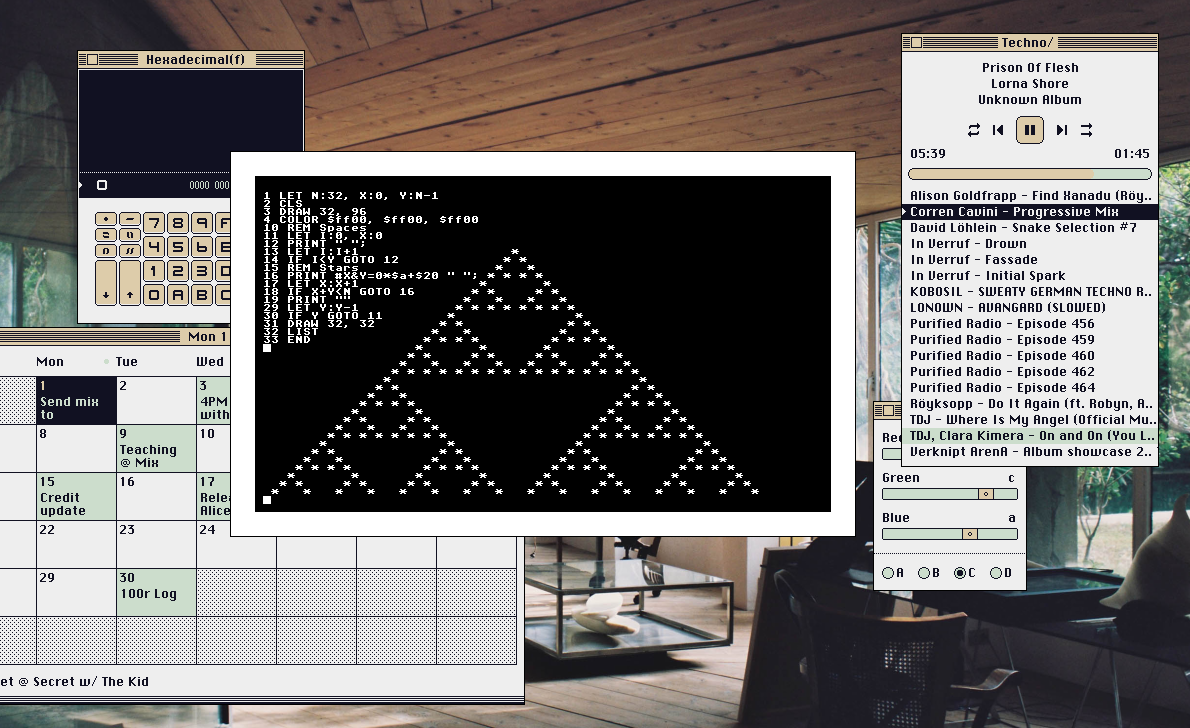Toggle shuffle in the music player
The image size is (1190, 728).
point(1087,130)
